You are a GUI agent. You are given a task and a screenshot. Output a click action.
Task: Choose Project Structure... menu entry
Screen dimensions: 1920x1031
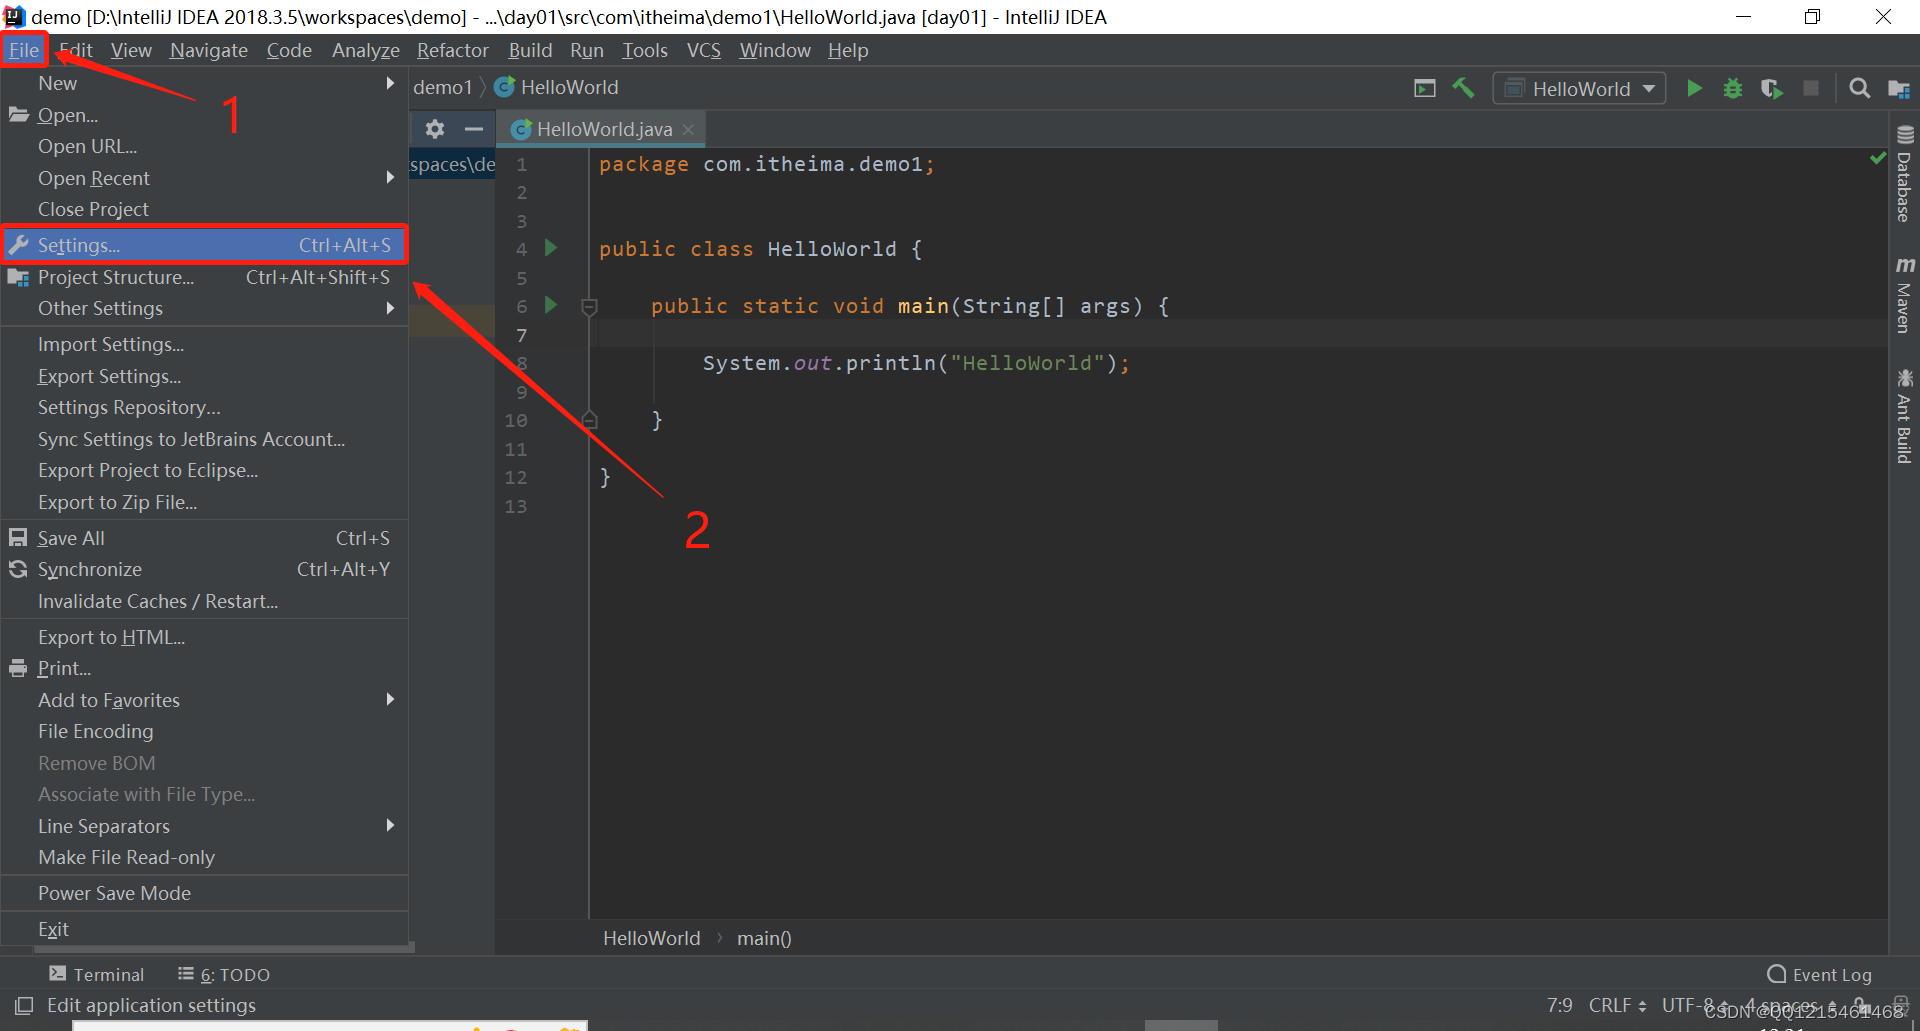pos(204,277)
